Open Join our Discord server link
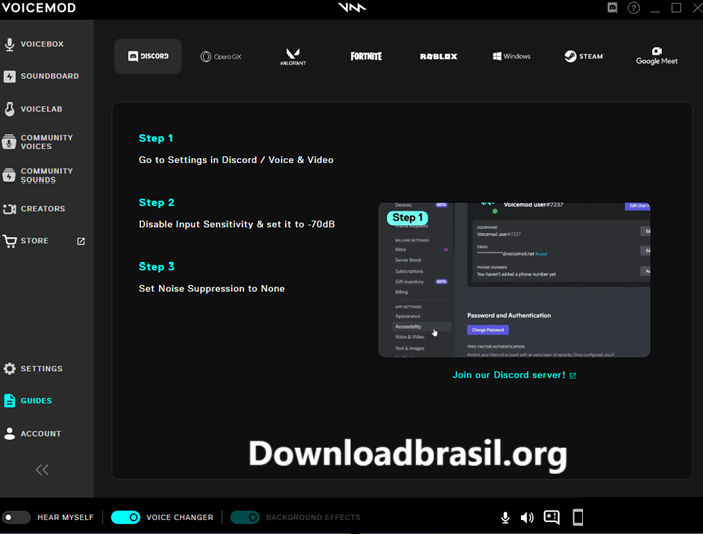The image size is (703, 534). click(514, 375)
